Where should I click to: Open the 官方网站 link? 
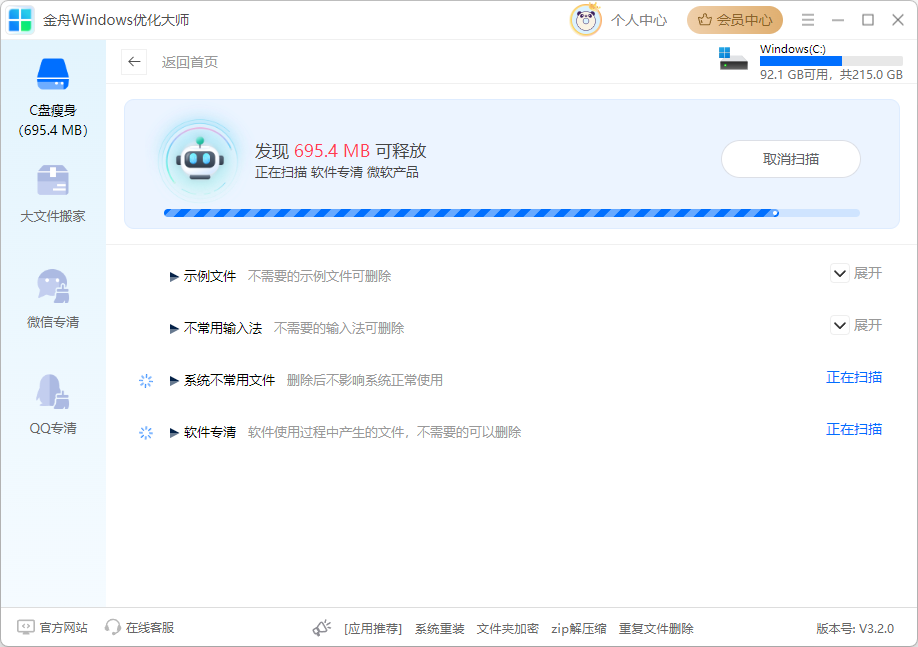53,628
